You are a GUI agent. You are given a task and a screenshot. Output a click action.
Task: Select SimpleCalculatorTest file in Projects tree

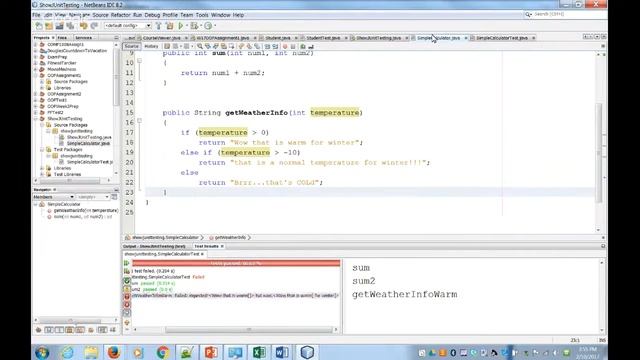(90, 162)
